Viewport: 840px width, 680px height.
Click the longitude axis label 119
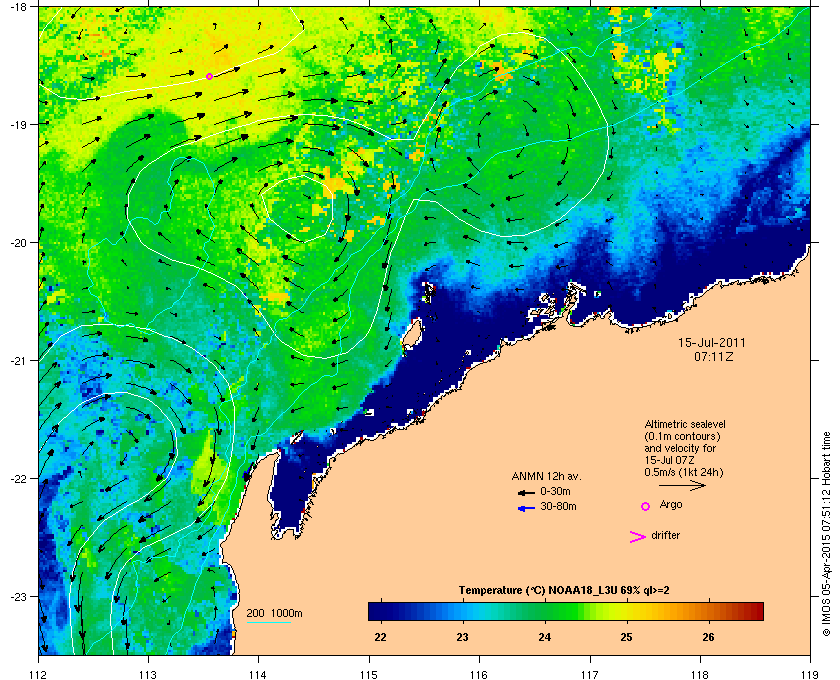coord(811,675)
